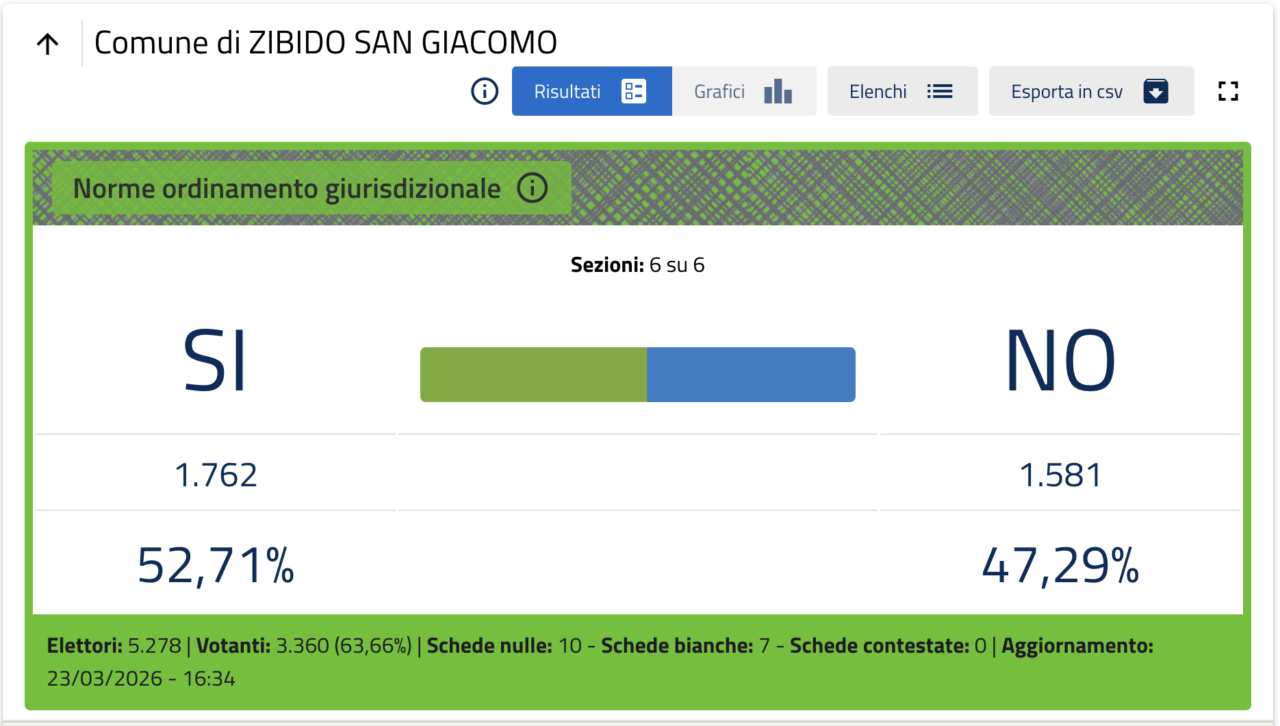1280x726 pixels.
Task: Click the Sezioni 6 su 6 label
Action: [638, 266]
